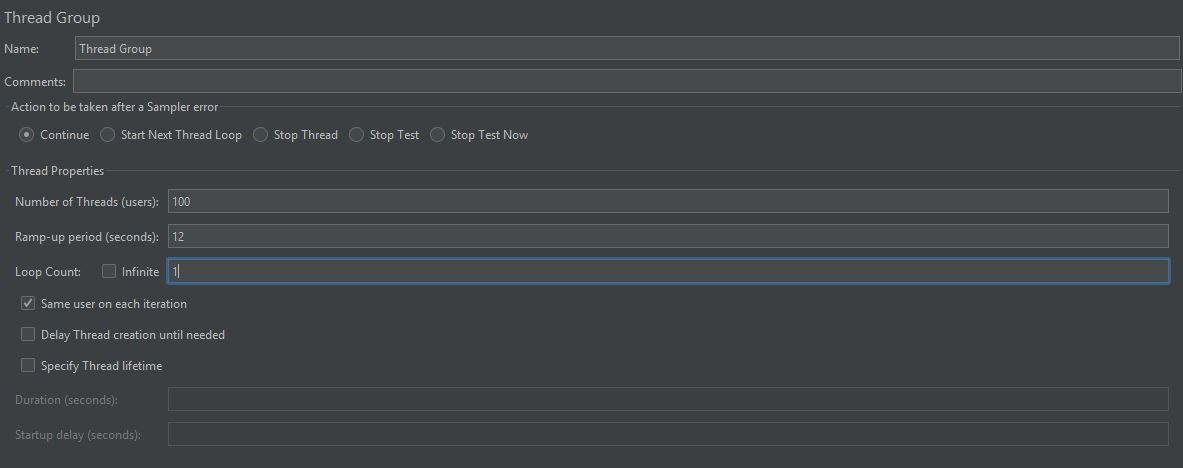Choose Start Next Thread Loop option
The height and width of the screenshot is (468, 1183).
108,135
